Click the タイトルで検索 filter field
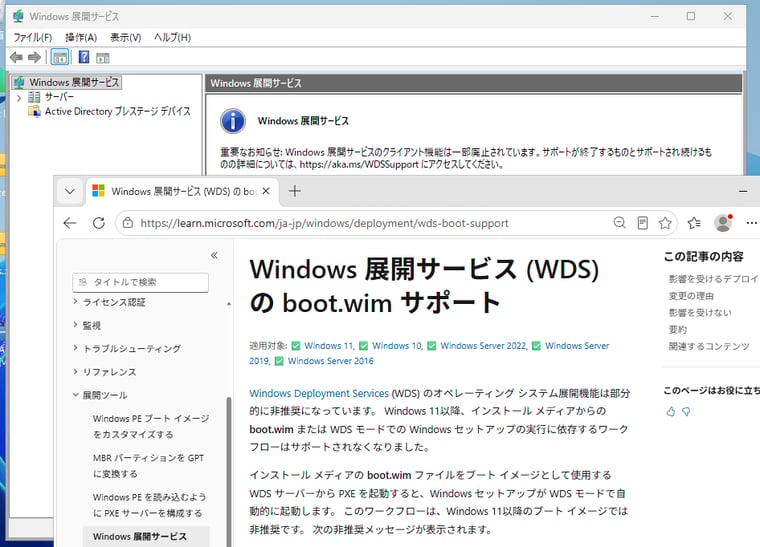 click(x=141, y=282)
